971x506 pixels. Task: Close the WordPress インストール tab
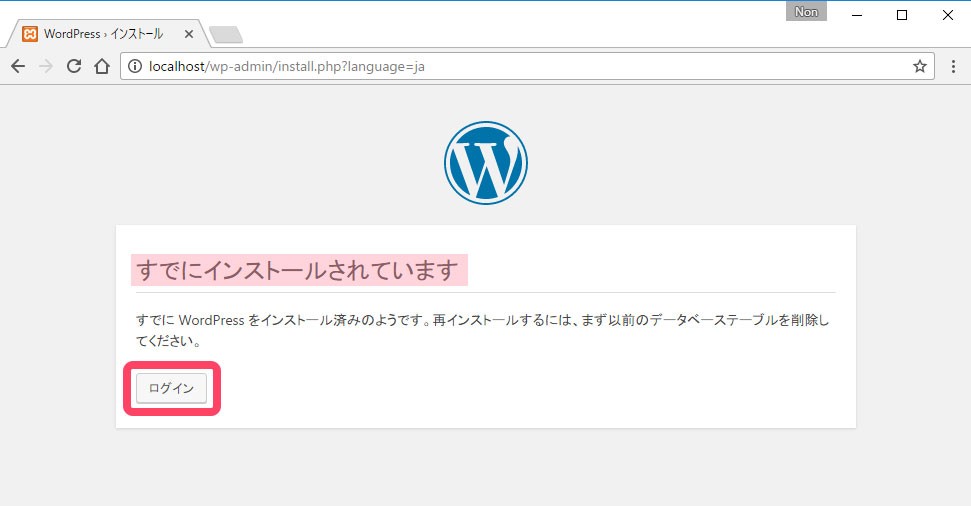[189, 34]
